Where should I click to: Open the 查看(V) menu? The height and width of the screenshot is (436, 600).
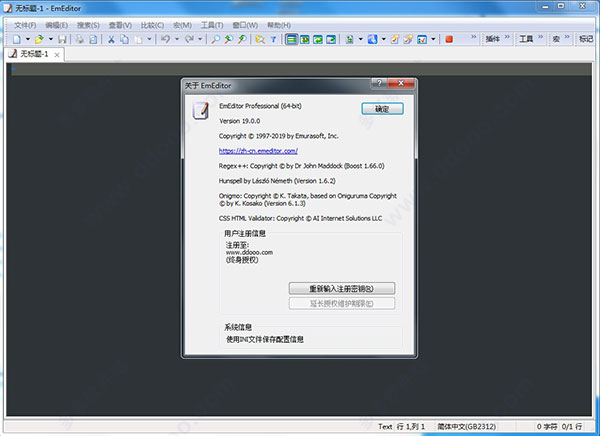pyautogui.click(x=120, y=25)
